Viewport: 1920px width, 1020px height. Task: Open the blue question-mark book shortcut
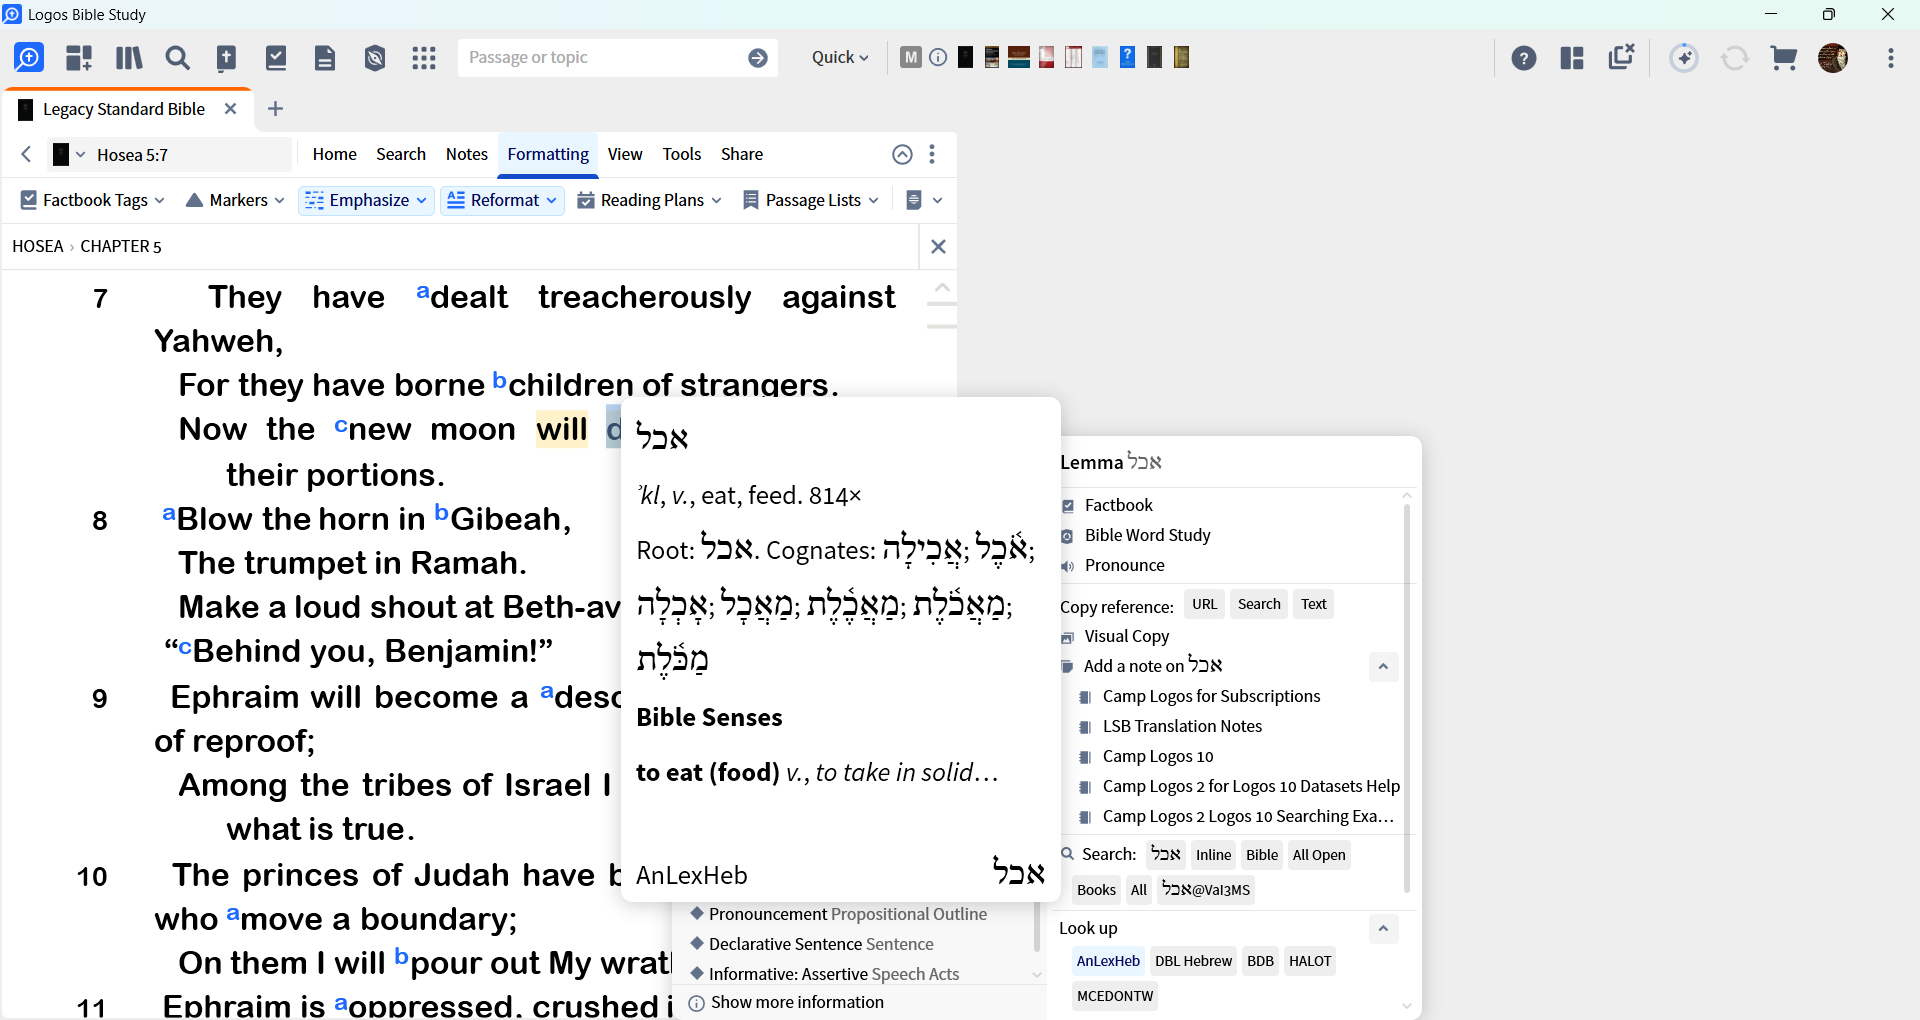[x=1127, y=57]
